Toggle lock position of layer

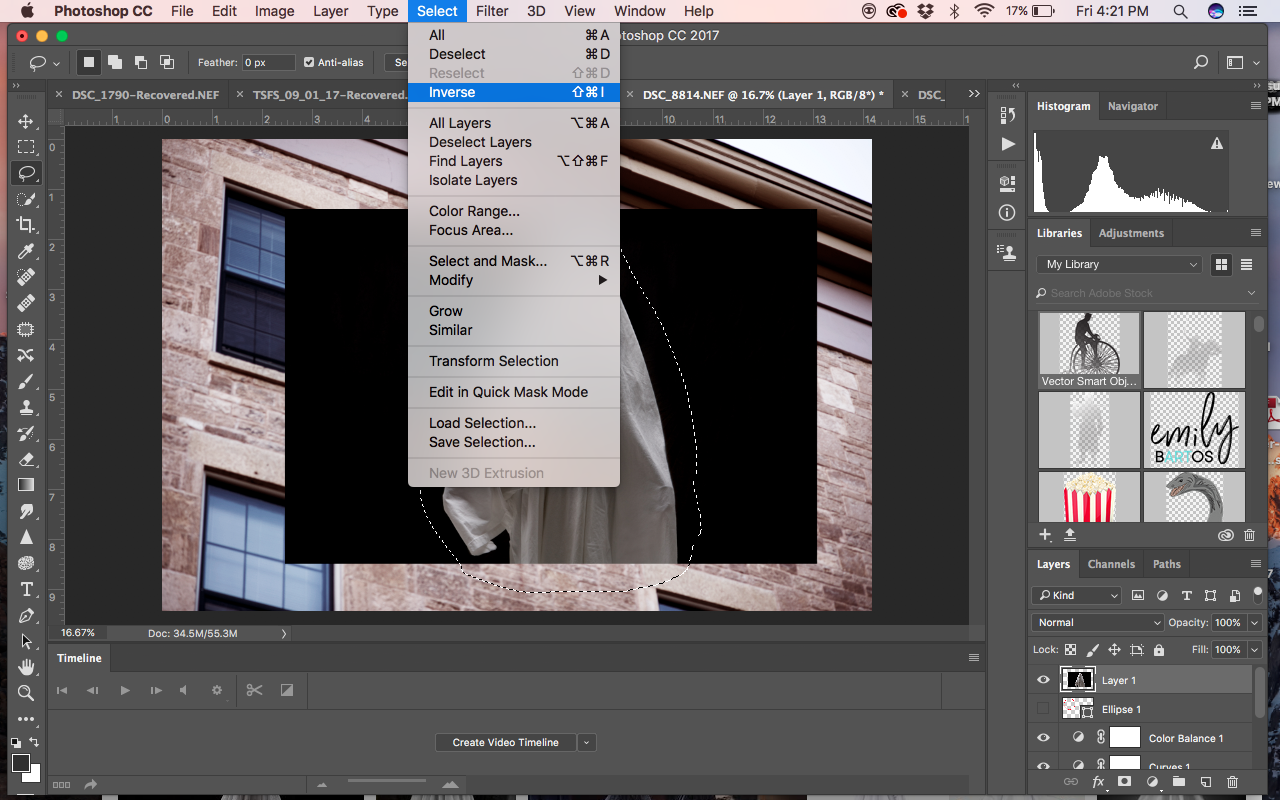tap(1115, 650)
